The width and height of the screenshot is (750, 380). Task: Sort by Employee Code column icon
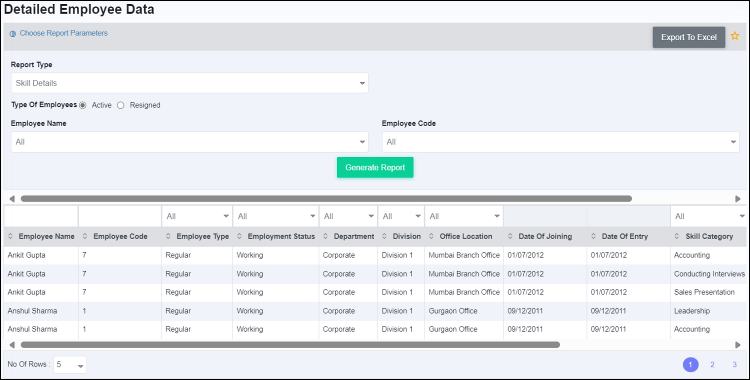(85, 236)
